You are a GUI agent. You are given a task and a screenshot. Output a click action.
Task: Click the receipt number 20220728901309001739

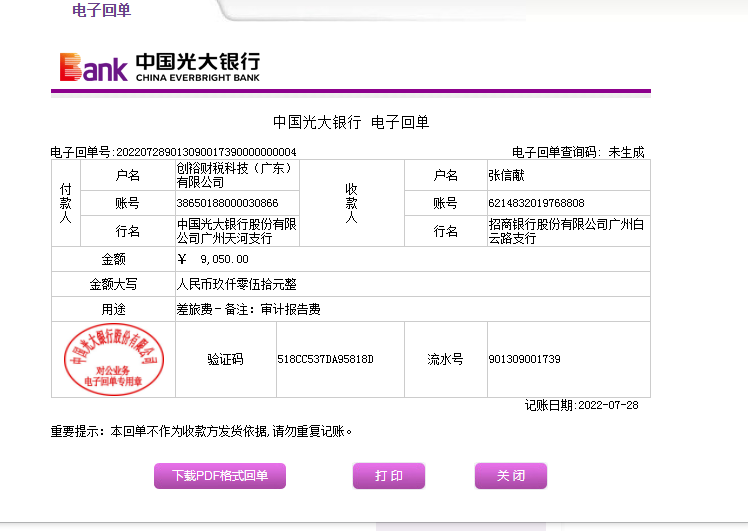coord(206,152)
